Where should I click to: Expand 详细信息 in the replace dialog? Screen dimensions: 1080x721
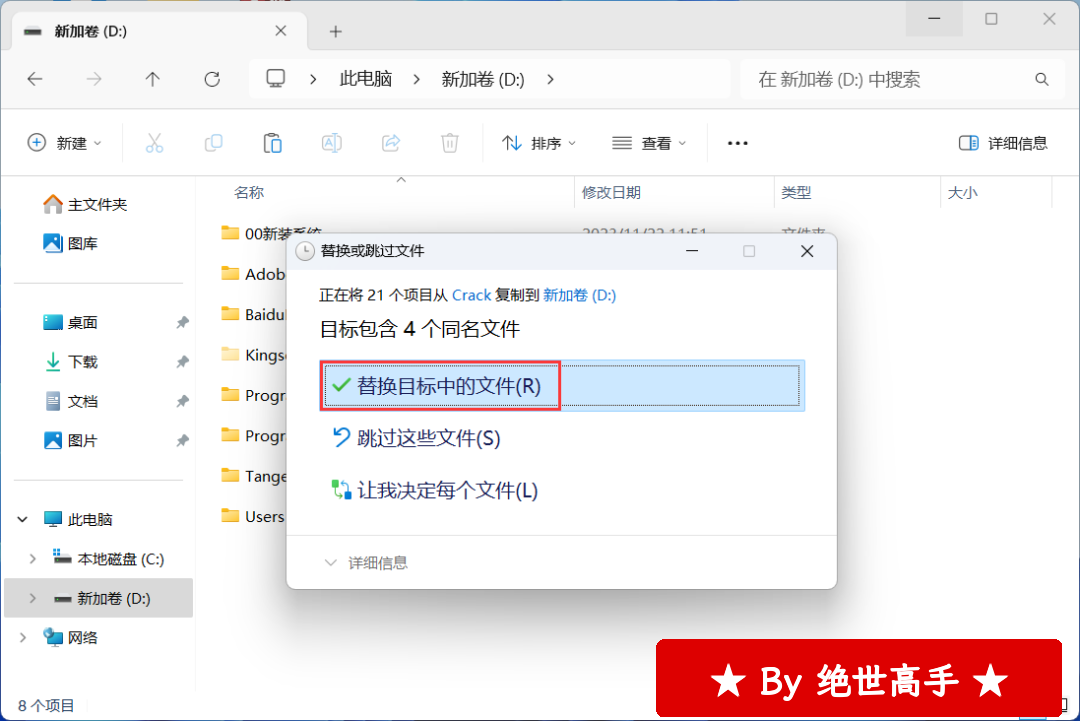click(x=366, y=563)
